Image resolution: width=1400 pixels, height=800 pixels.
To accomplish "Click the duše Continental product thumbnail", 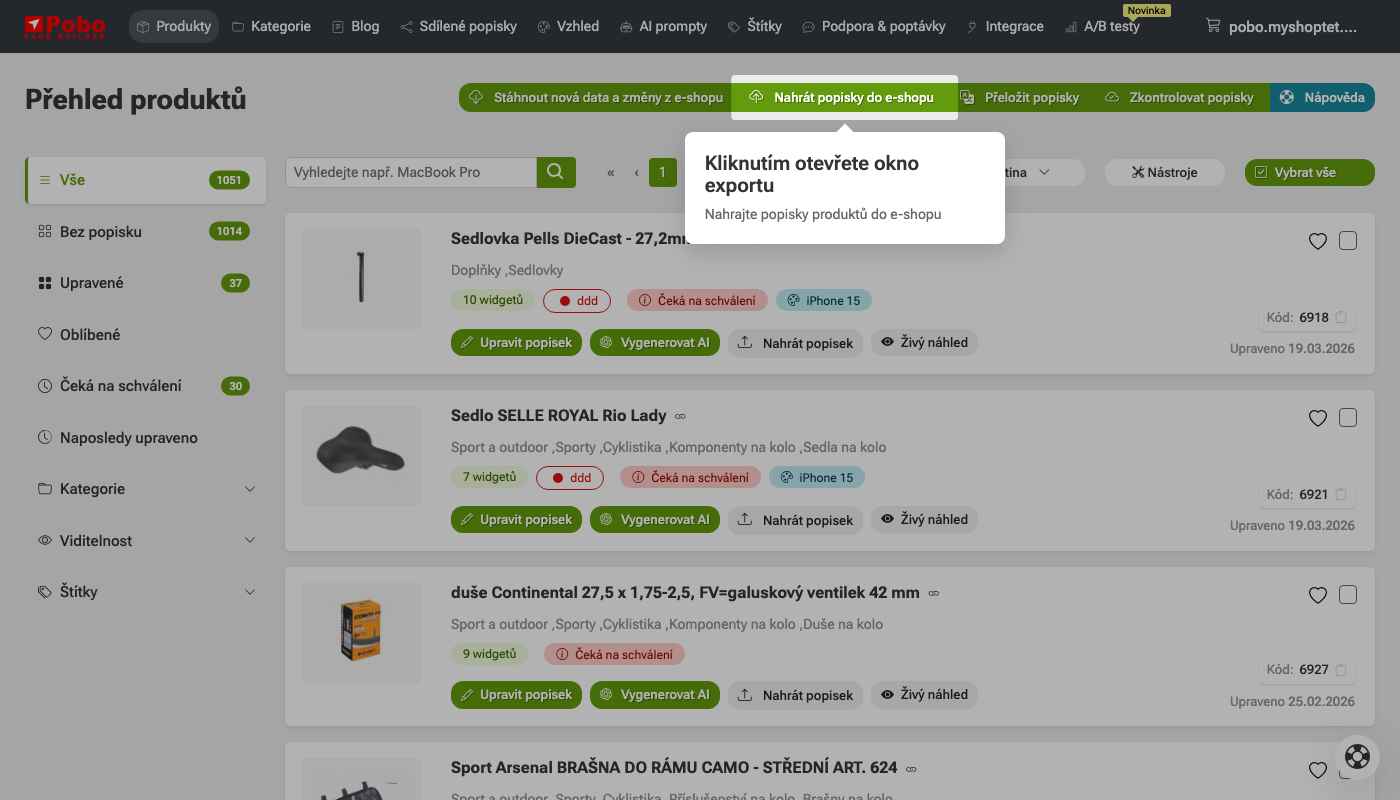I will click(361, 632).
